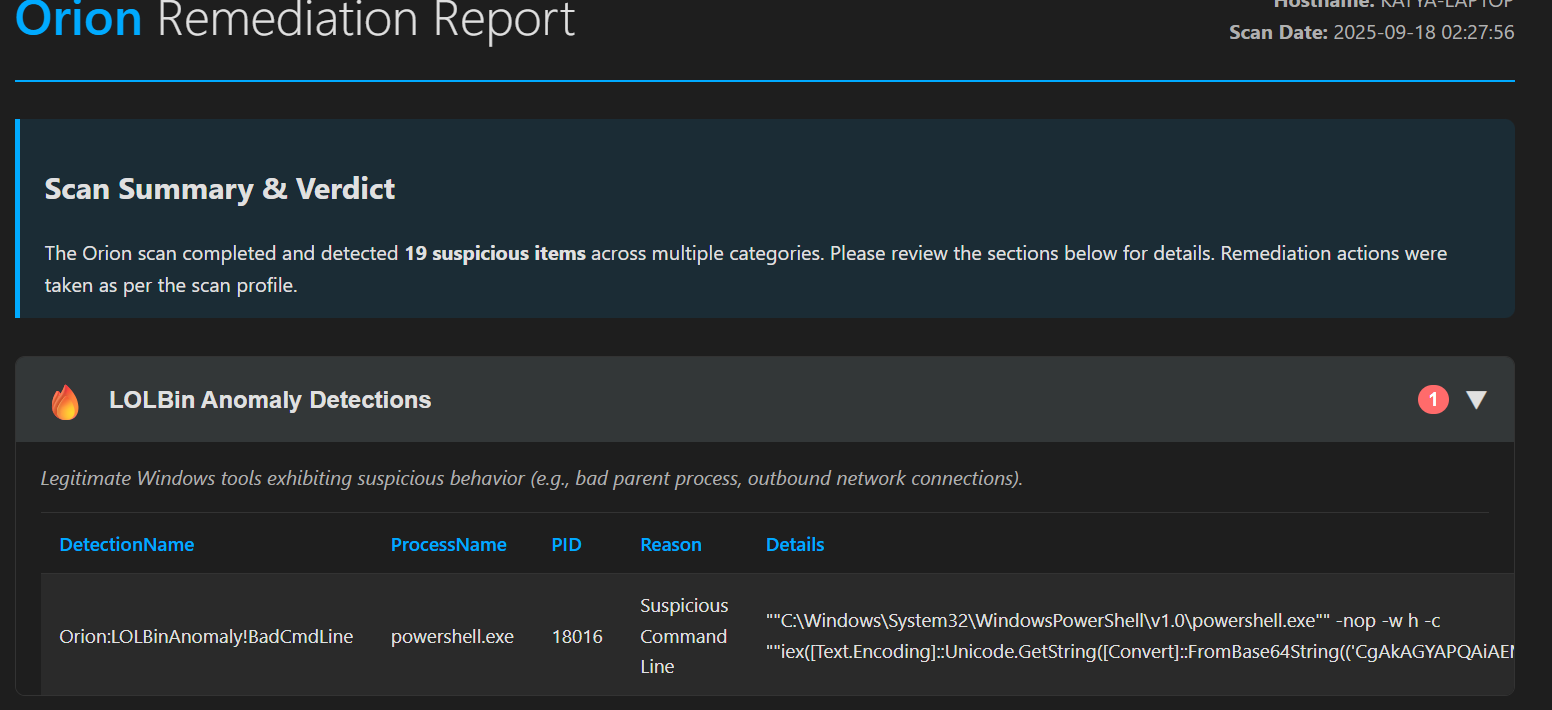Click the Base64 encoded iex command text
Viewport: 1552px width, 710px height.
point(1140,652)
